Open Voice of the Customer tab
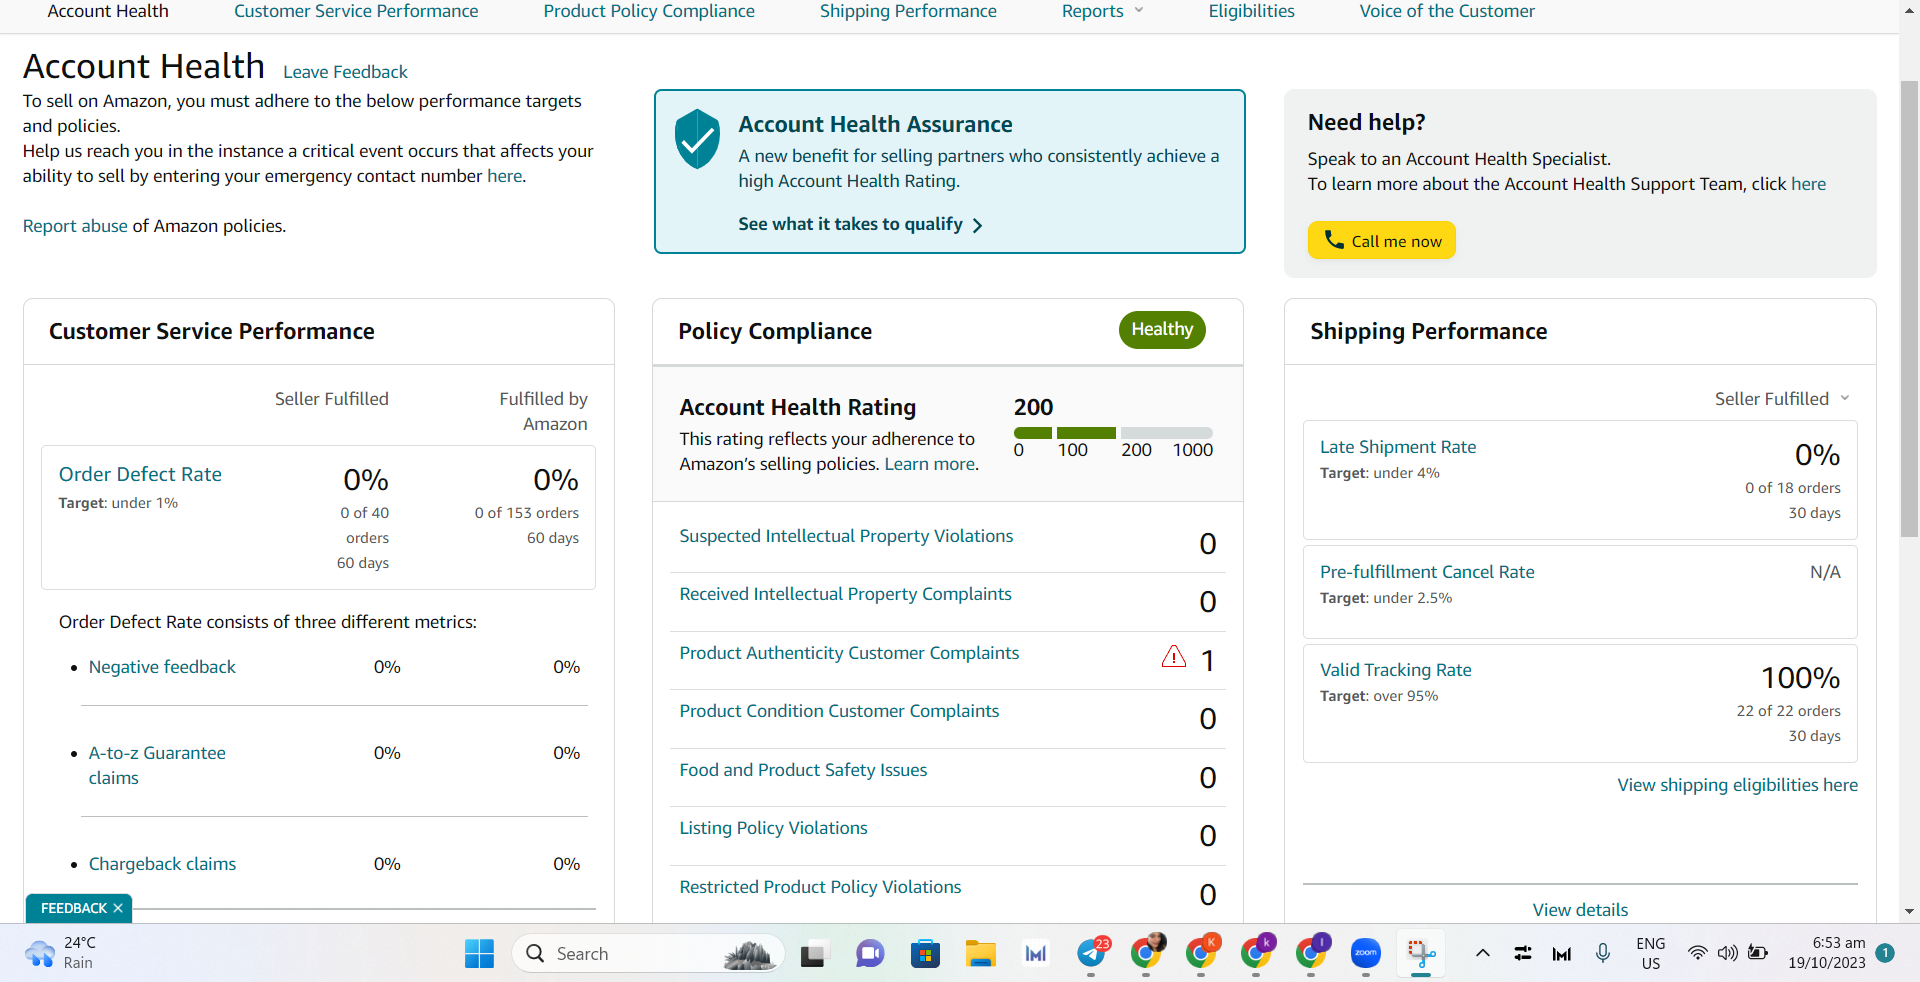The image size is (1920, 982). 1447,11
